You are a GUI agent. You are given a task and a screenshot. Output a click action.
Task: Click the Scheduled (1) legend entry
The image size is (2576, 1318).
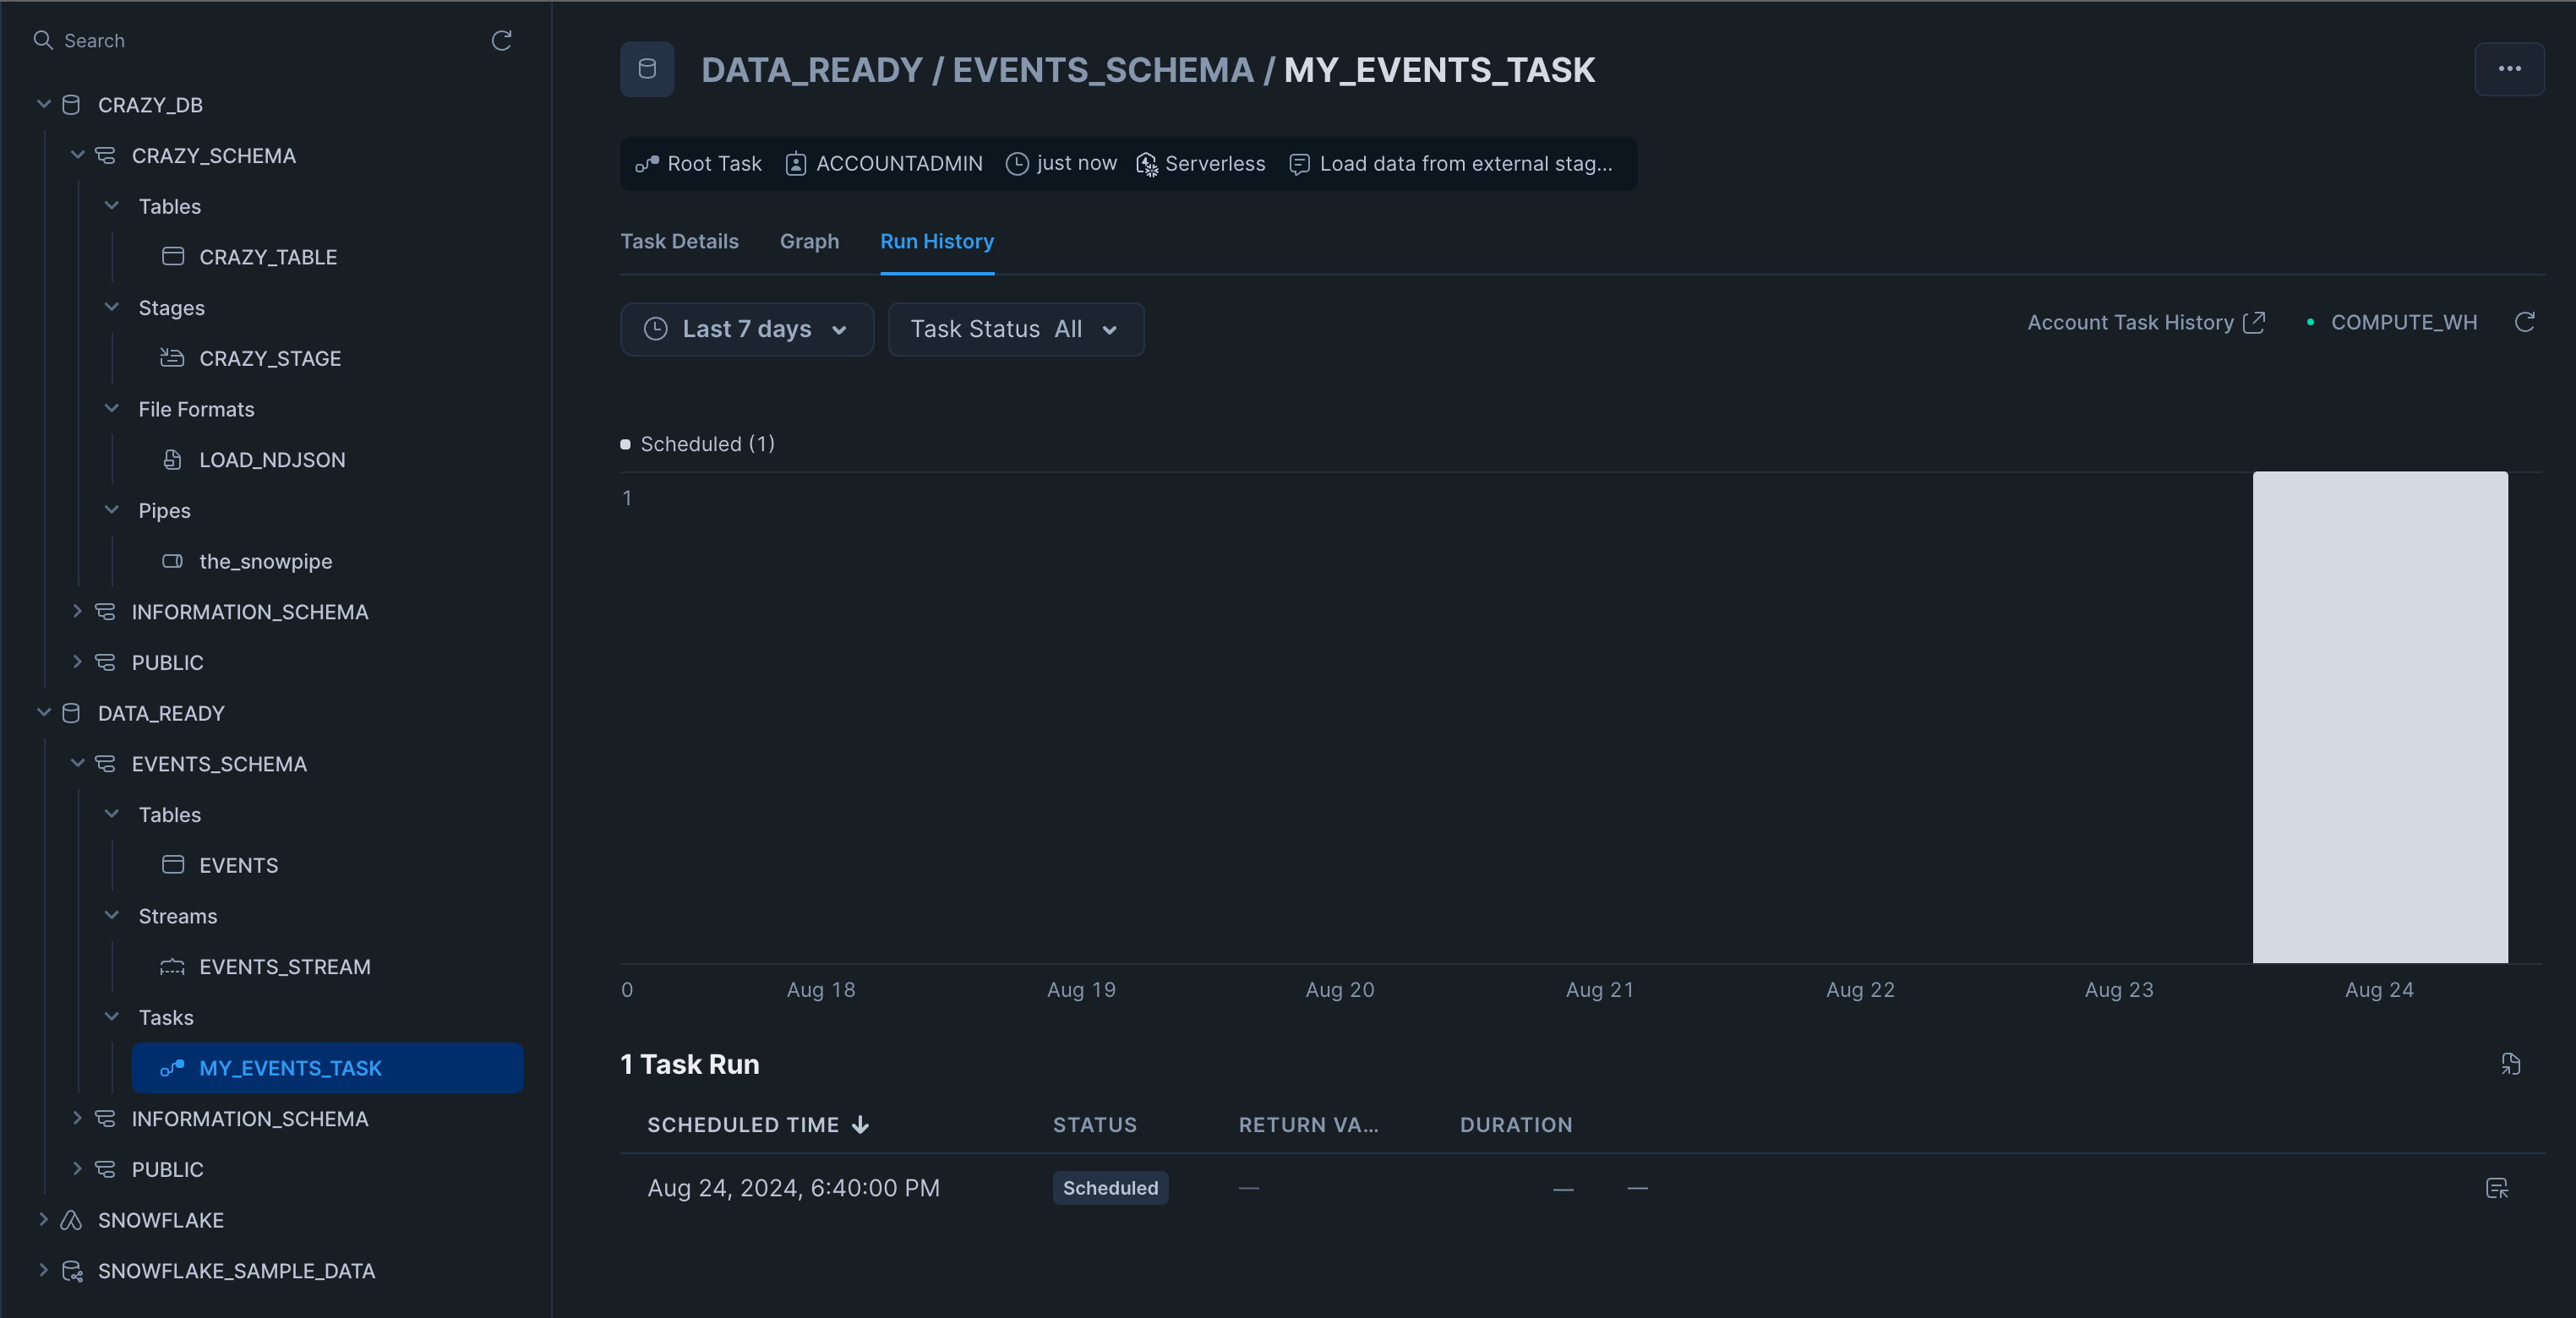pyautogui.click(x=698, y=444)
